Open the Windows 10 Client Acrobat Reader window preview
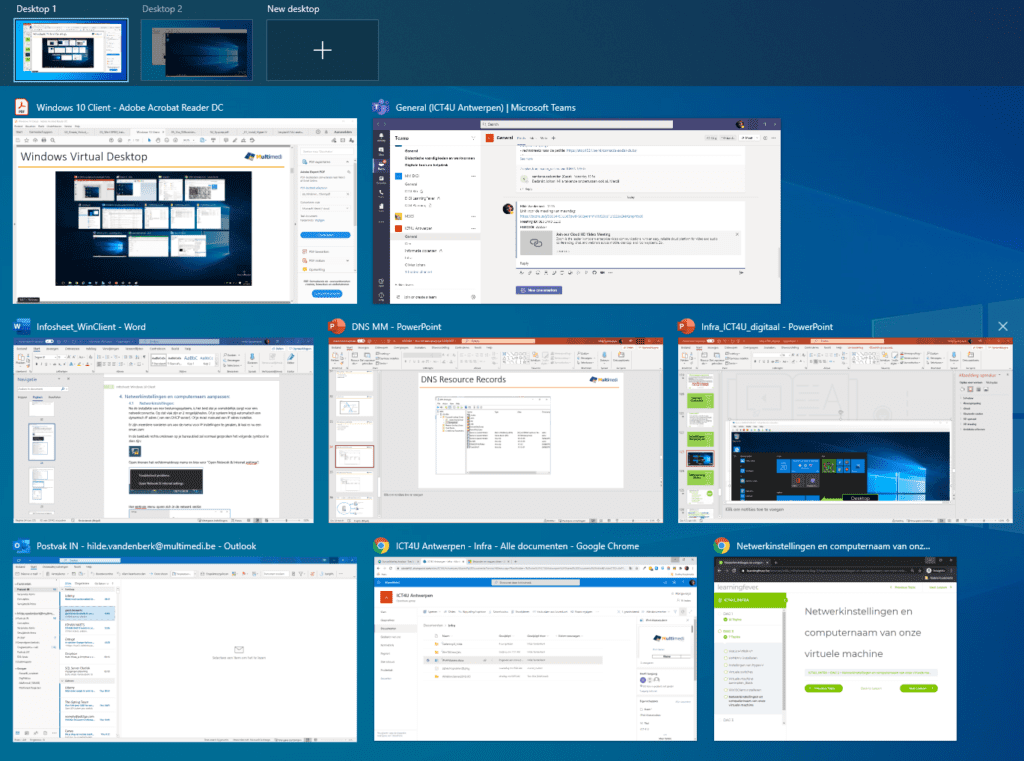The width and height of the screenshot is (1024, 761). pyautogui.click(x=185, y=211)
